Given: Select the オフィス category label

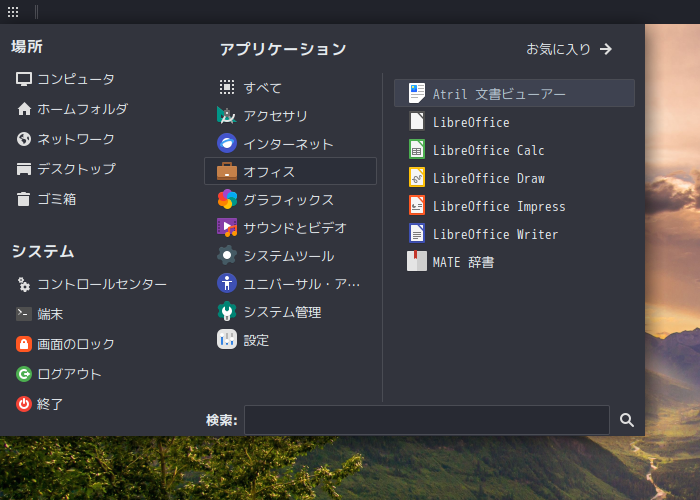Looking at the screenshot, I should [x=269, y=172].
